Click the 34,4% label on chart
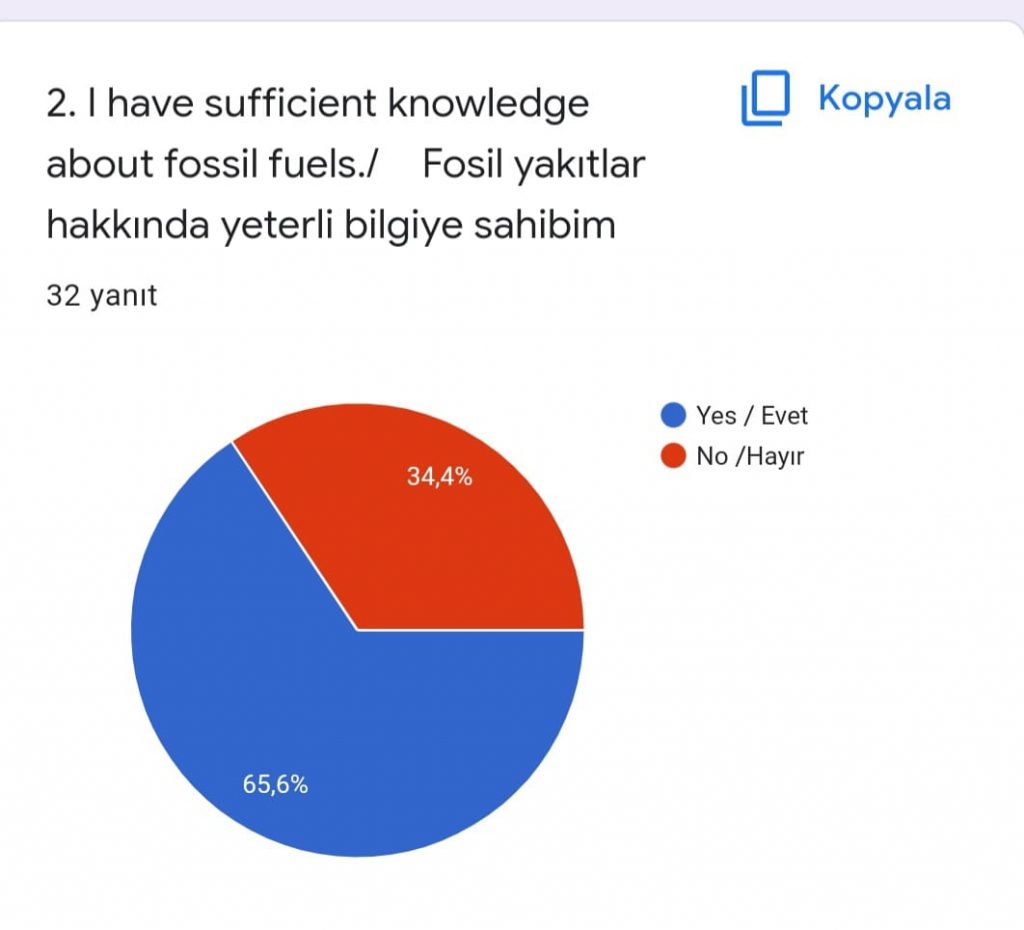This screenshot has height=930, width=1024. pos(440,477)
